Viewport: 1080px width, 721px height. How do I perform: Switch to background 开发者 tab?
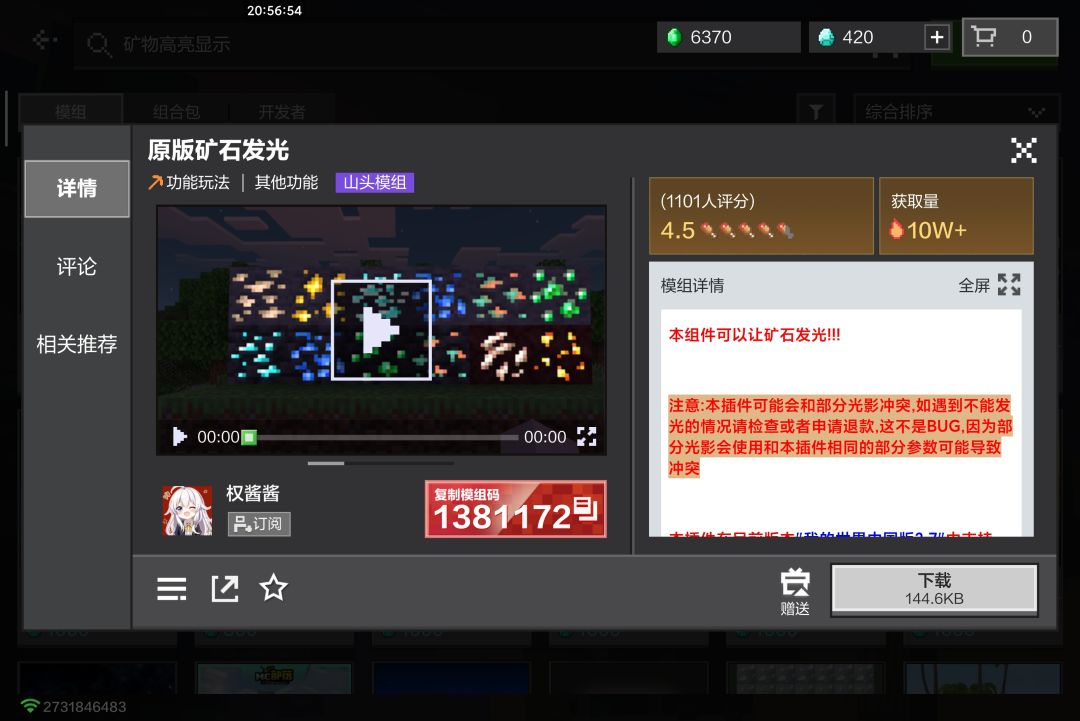(282, 111)
